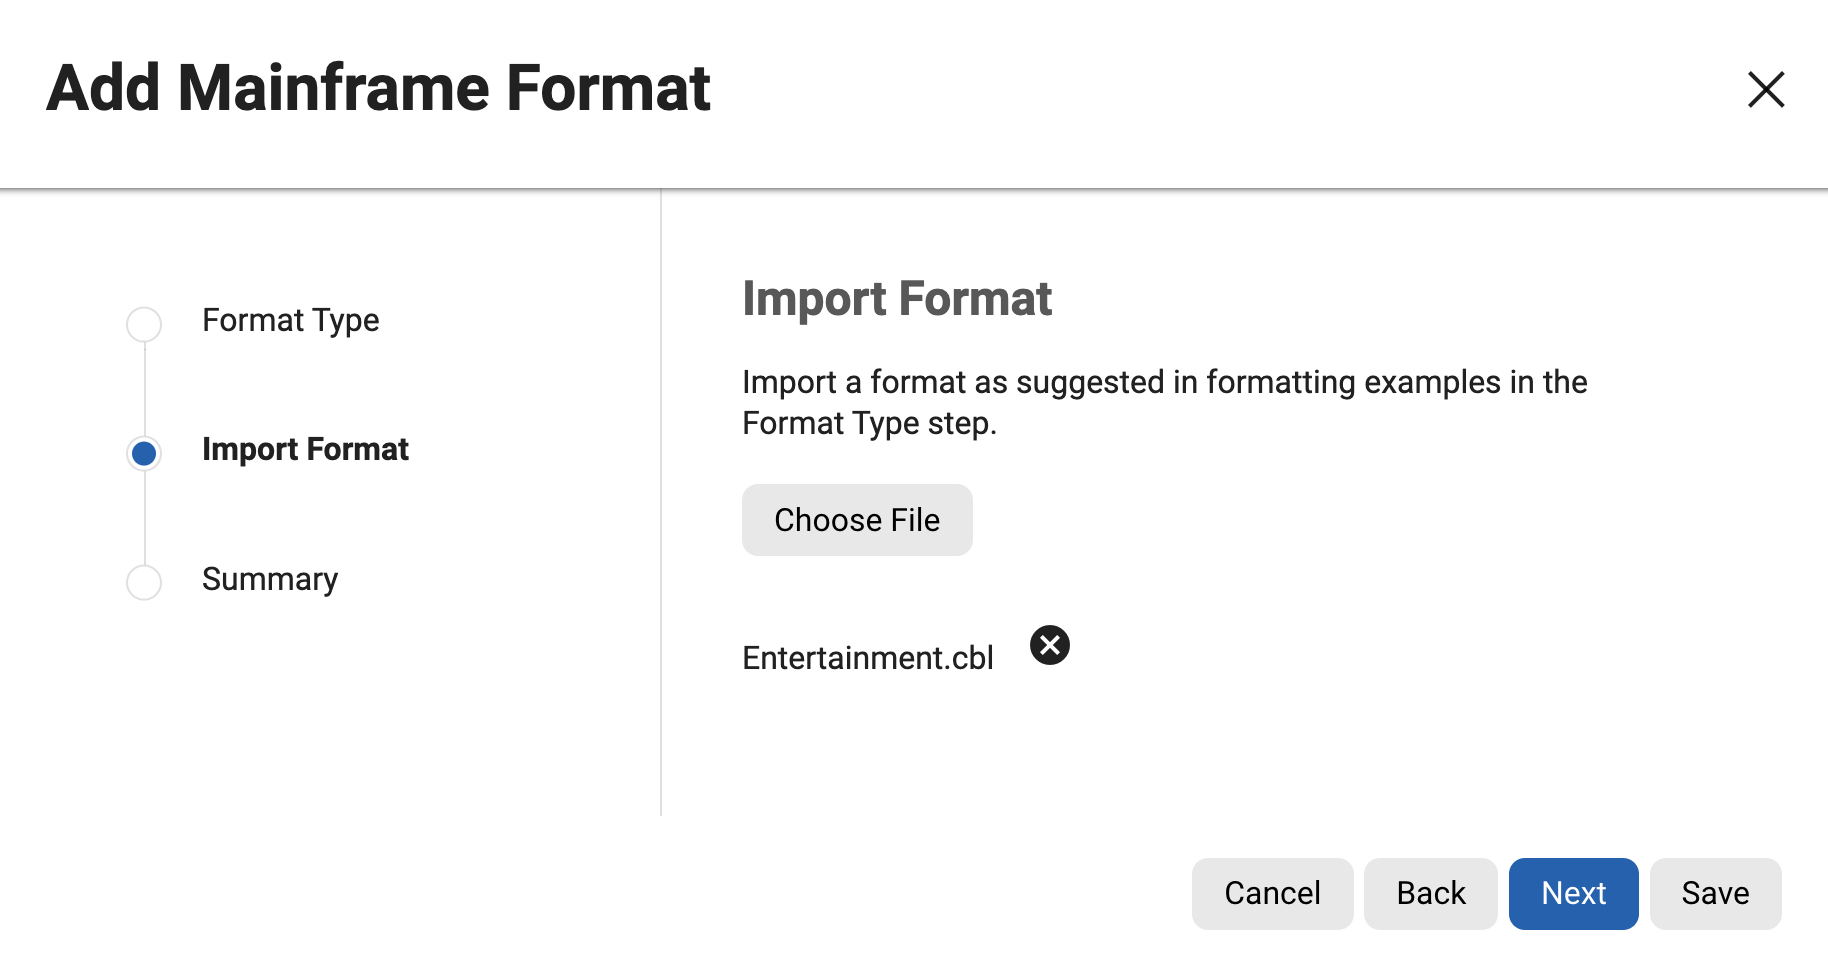Open the file picker to upload format
The height and width of the screenshot is (958, 1828).
[x=856, y=519]
